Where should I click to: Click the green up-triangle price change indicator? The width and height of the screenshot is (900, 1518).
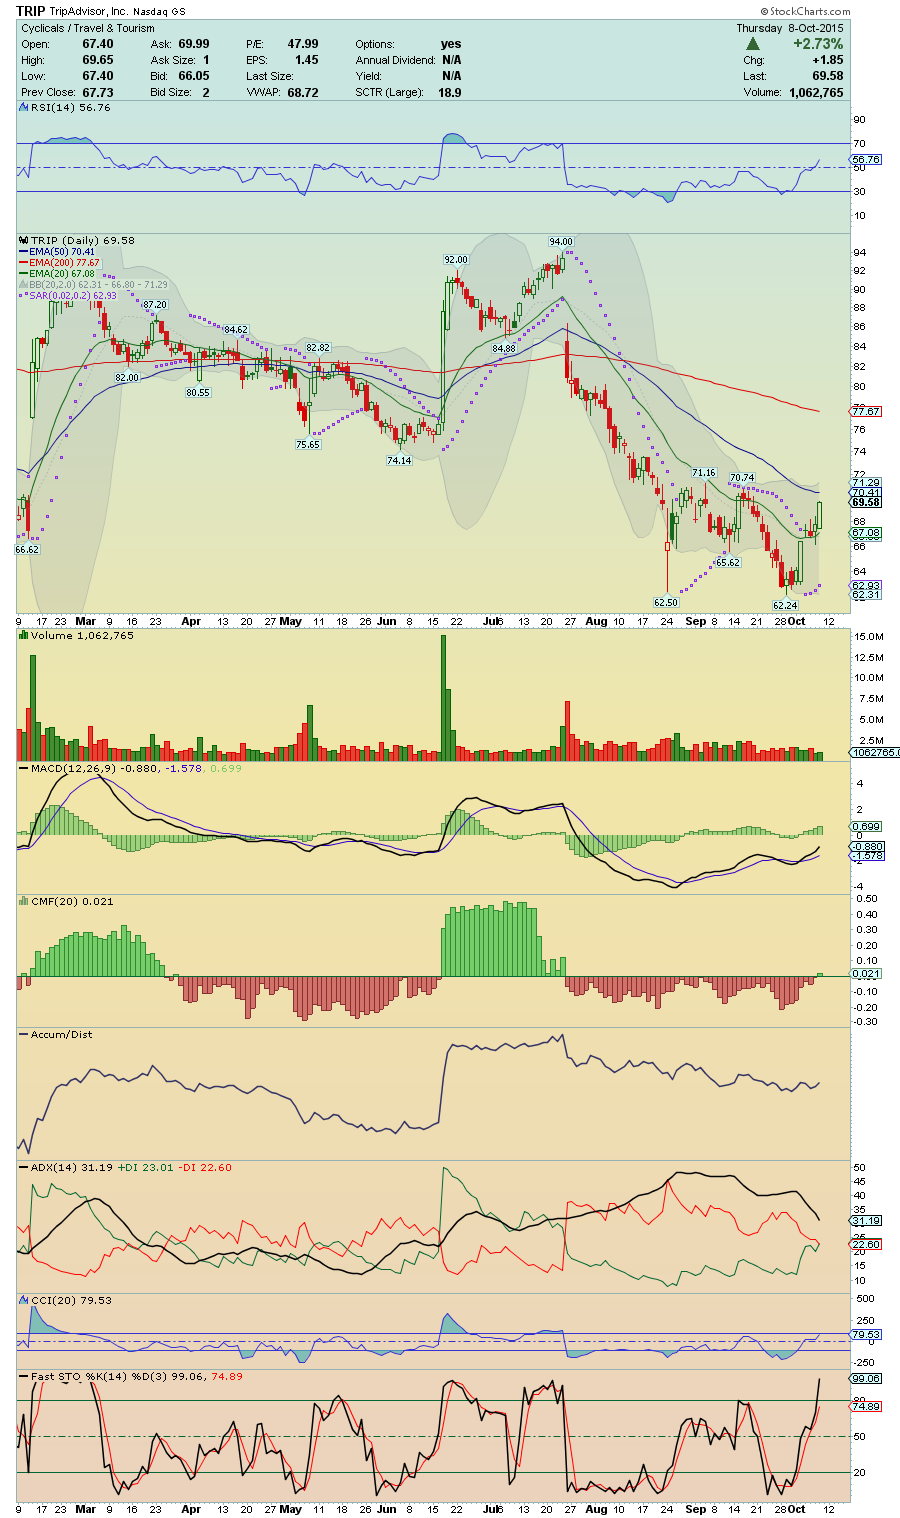(x=753, y=44)
